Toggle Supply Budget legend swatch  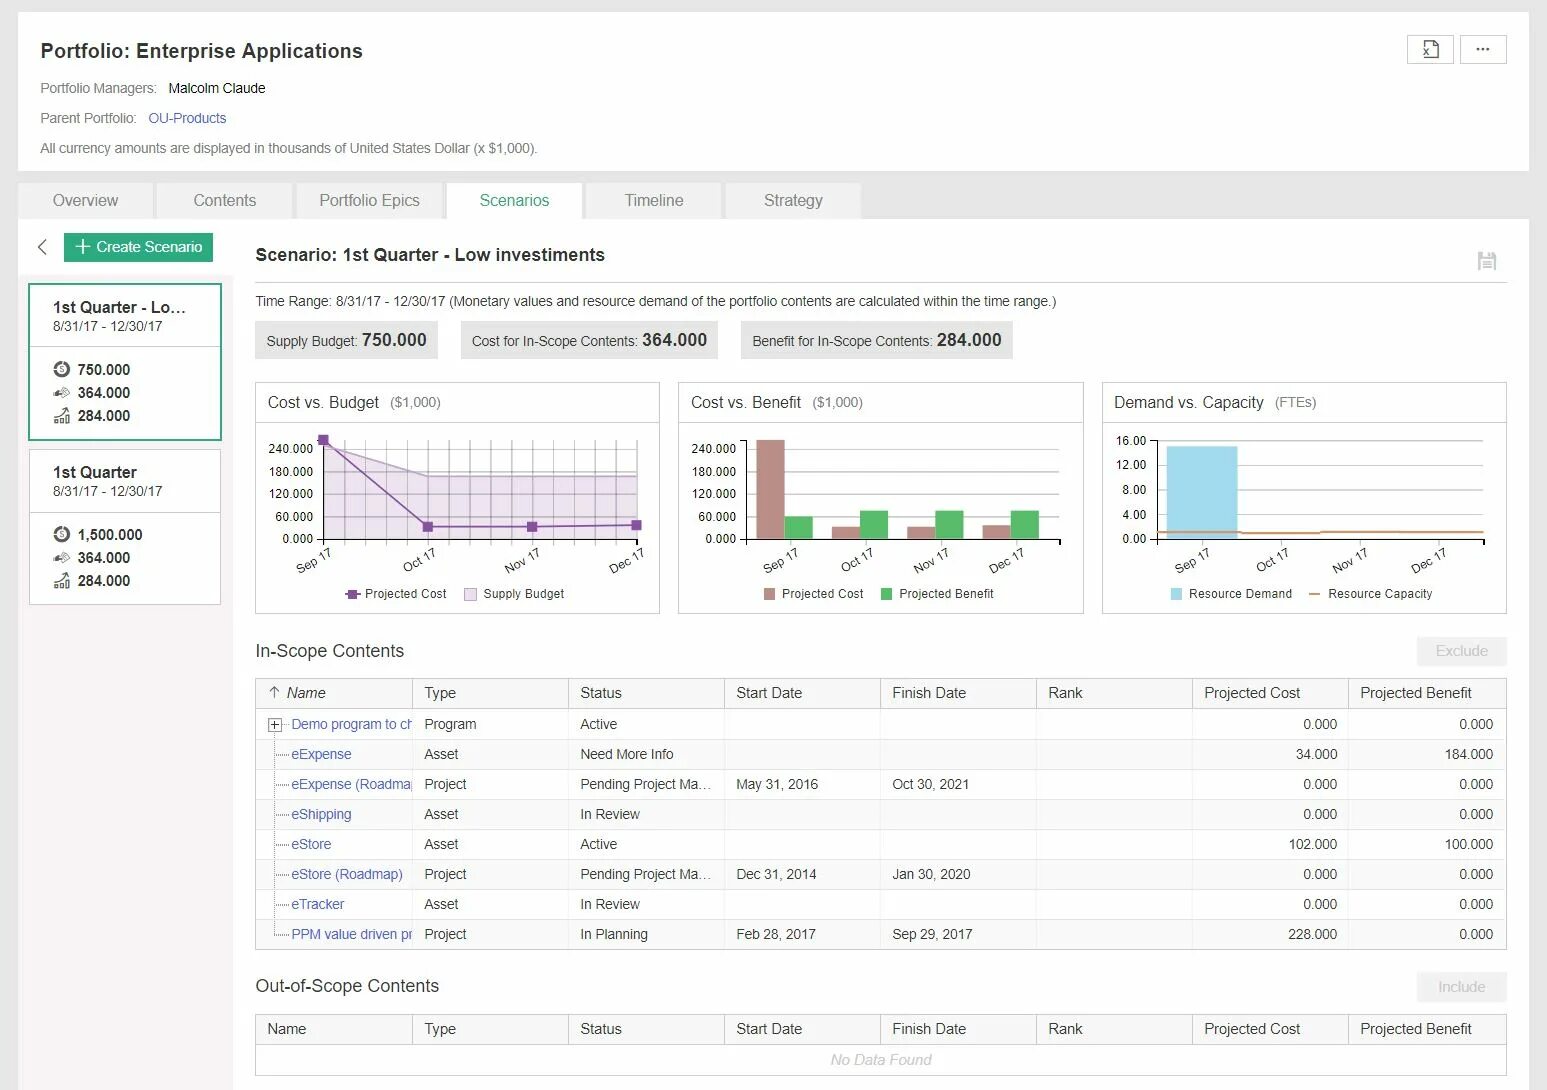coord(470,594)
